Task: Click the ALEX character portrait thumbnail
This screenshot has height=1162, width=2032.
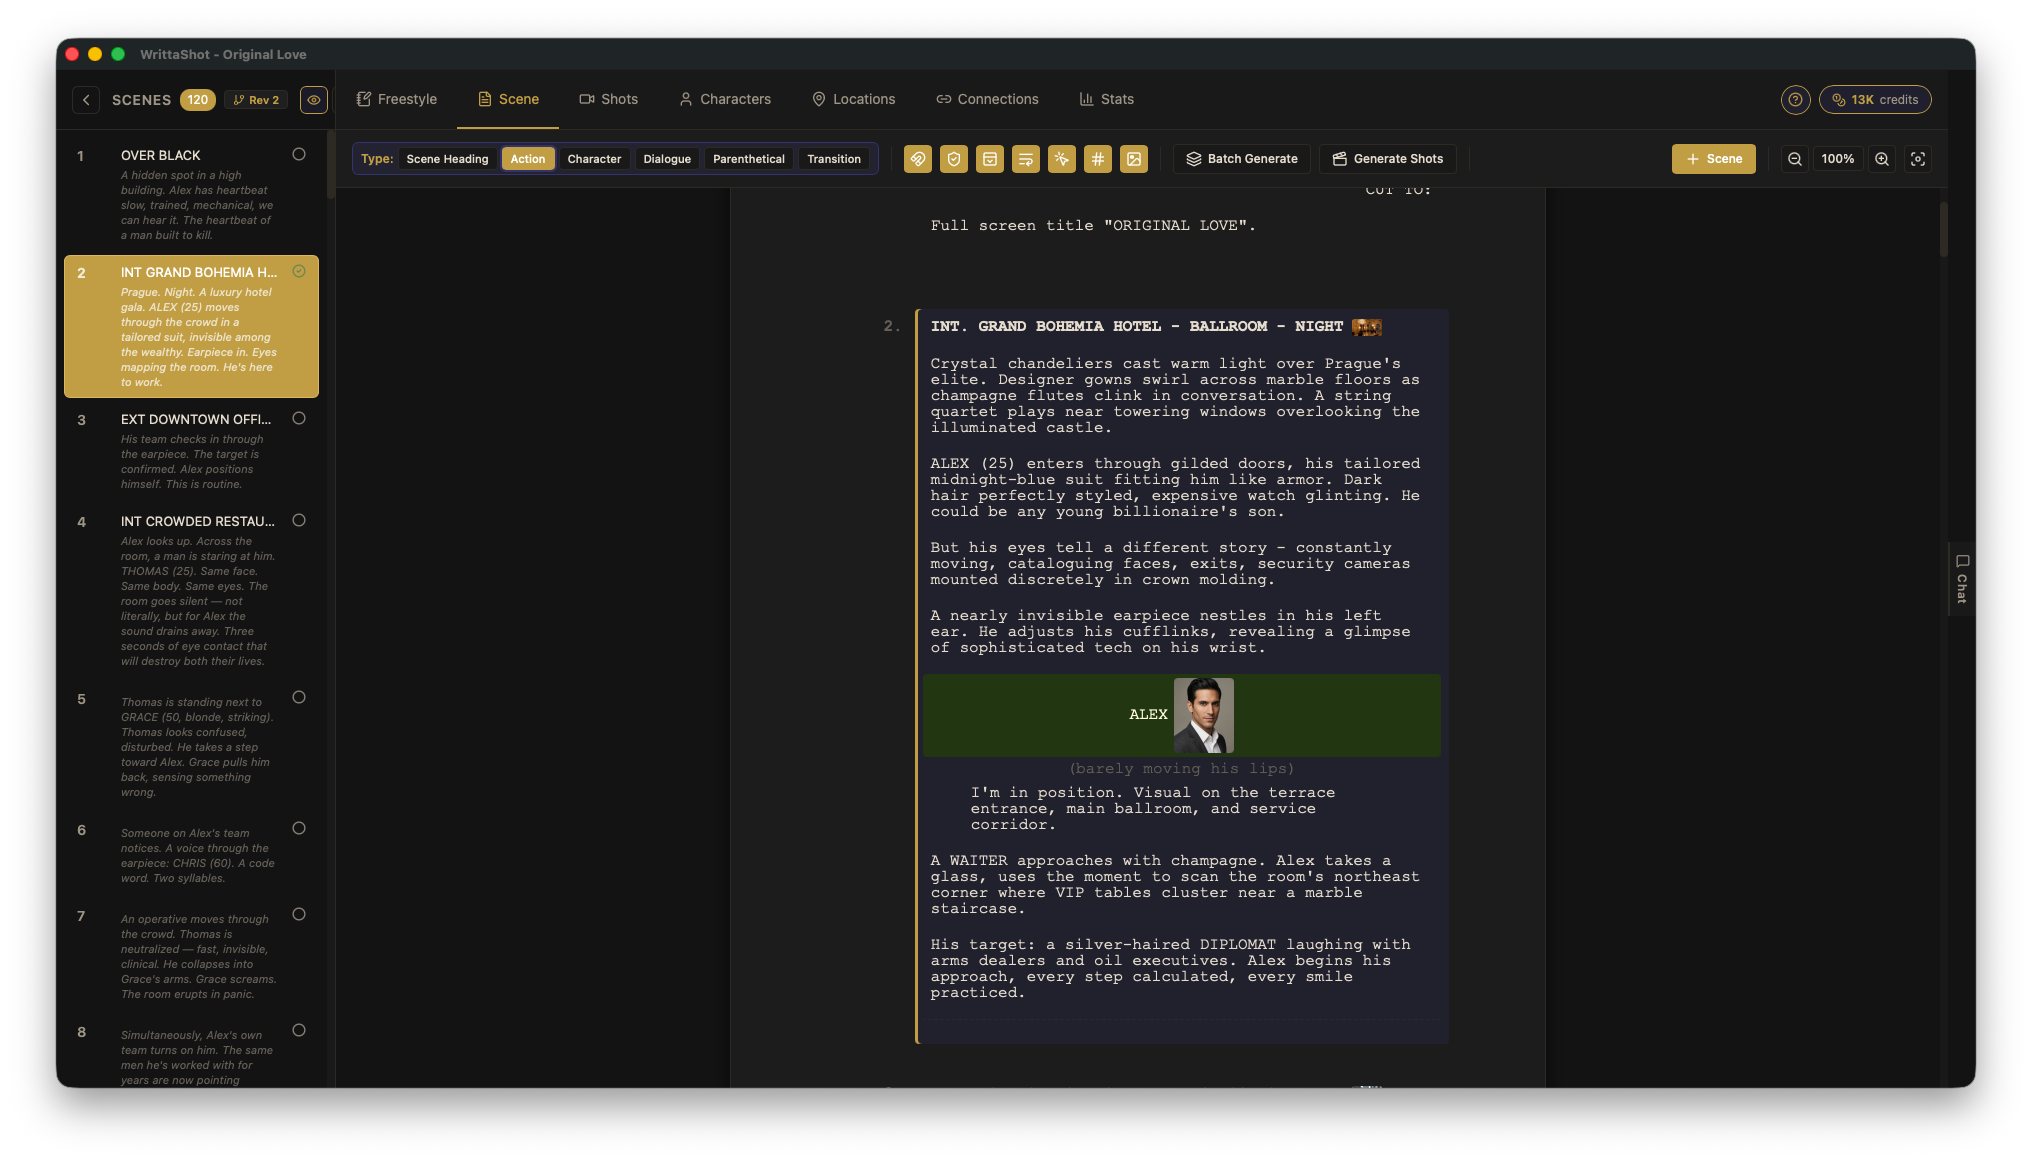Action: 1203,715
